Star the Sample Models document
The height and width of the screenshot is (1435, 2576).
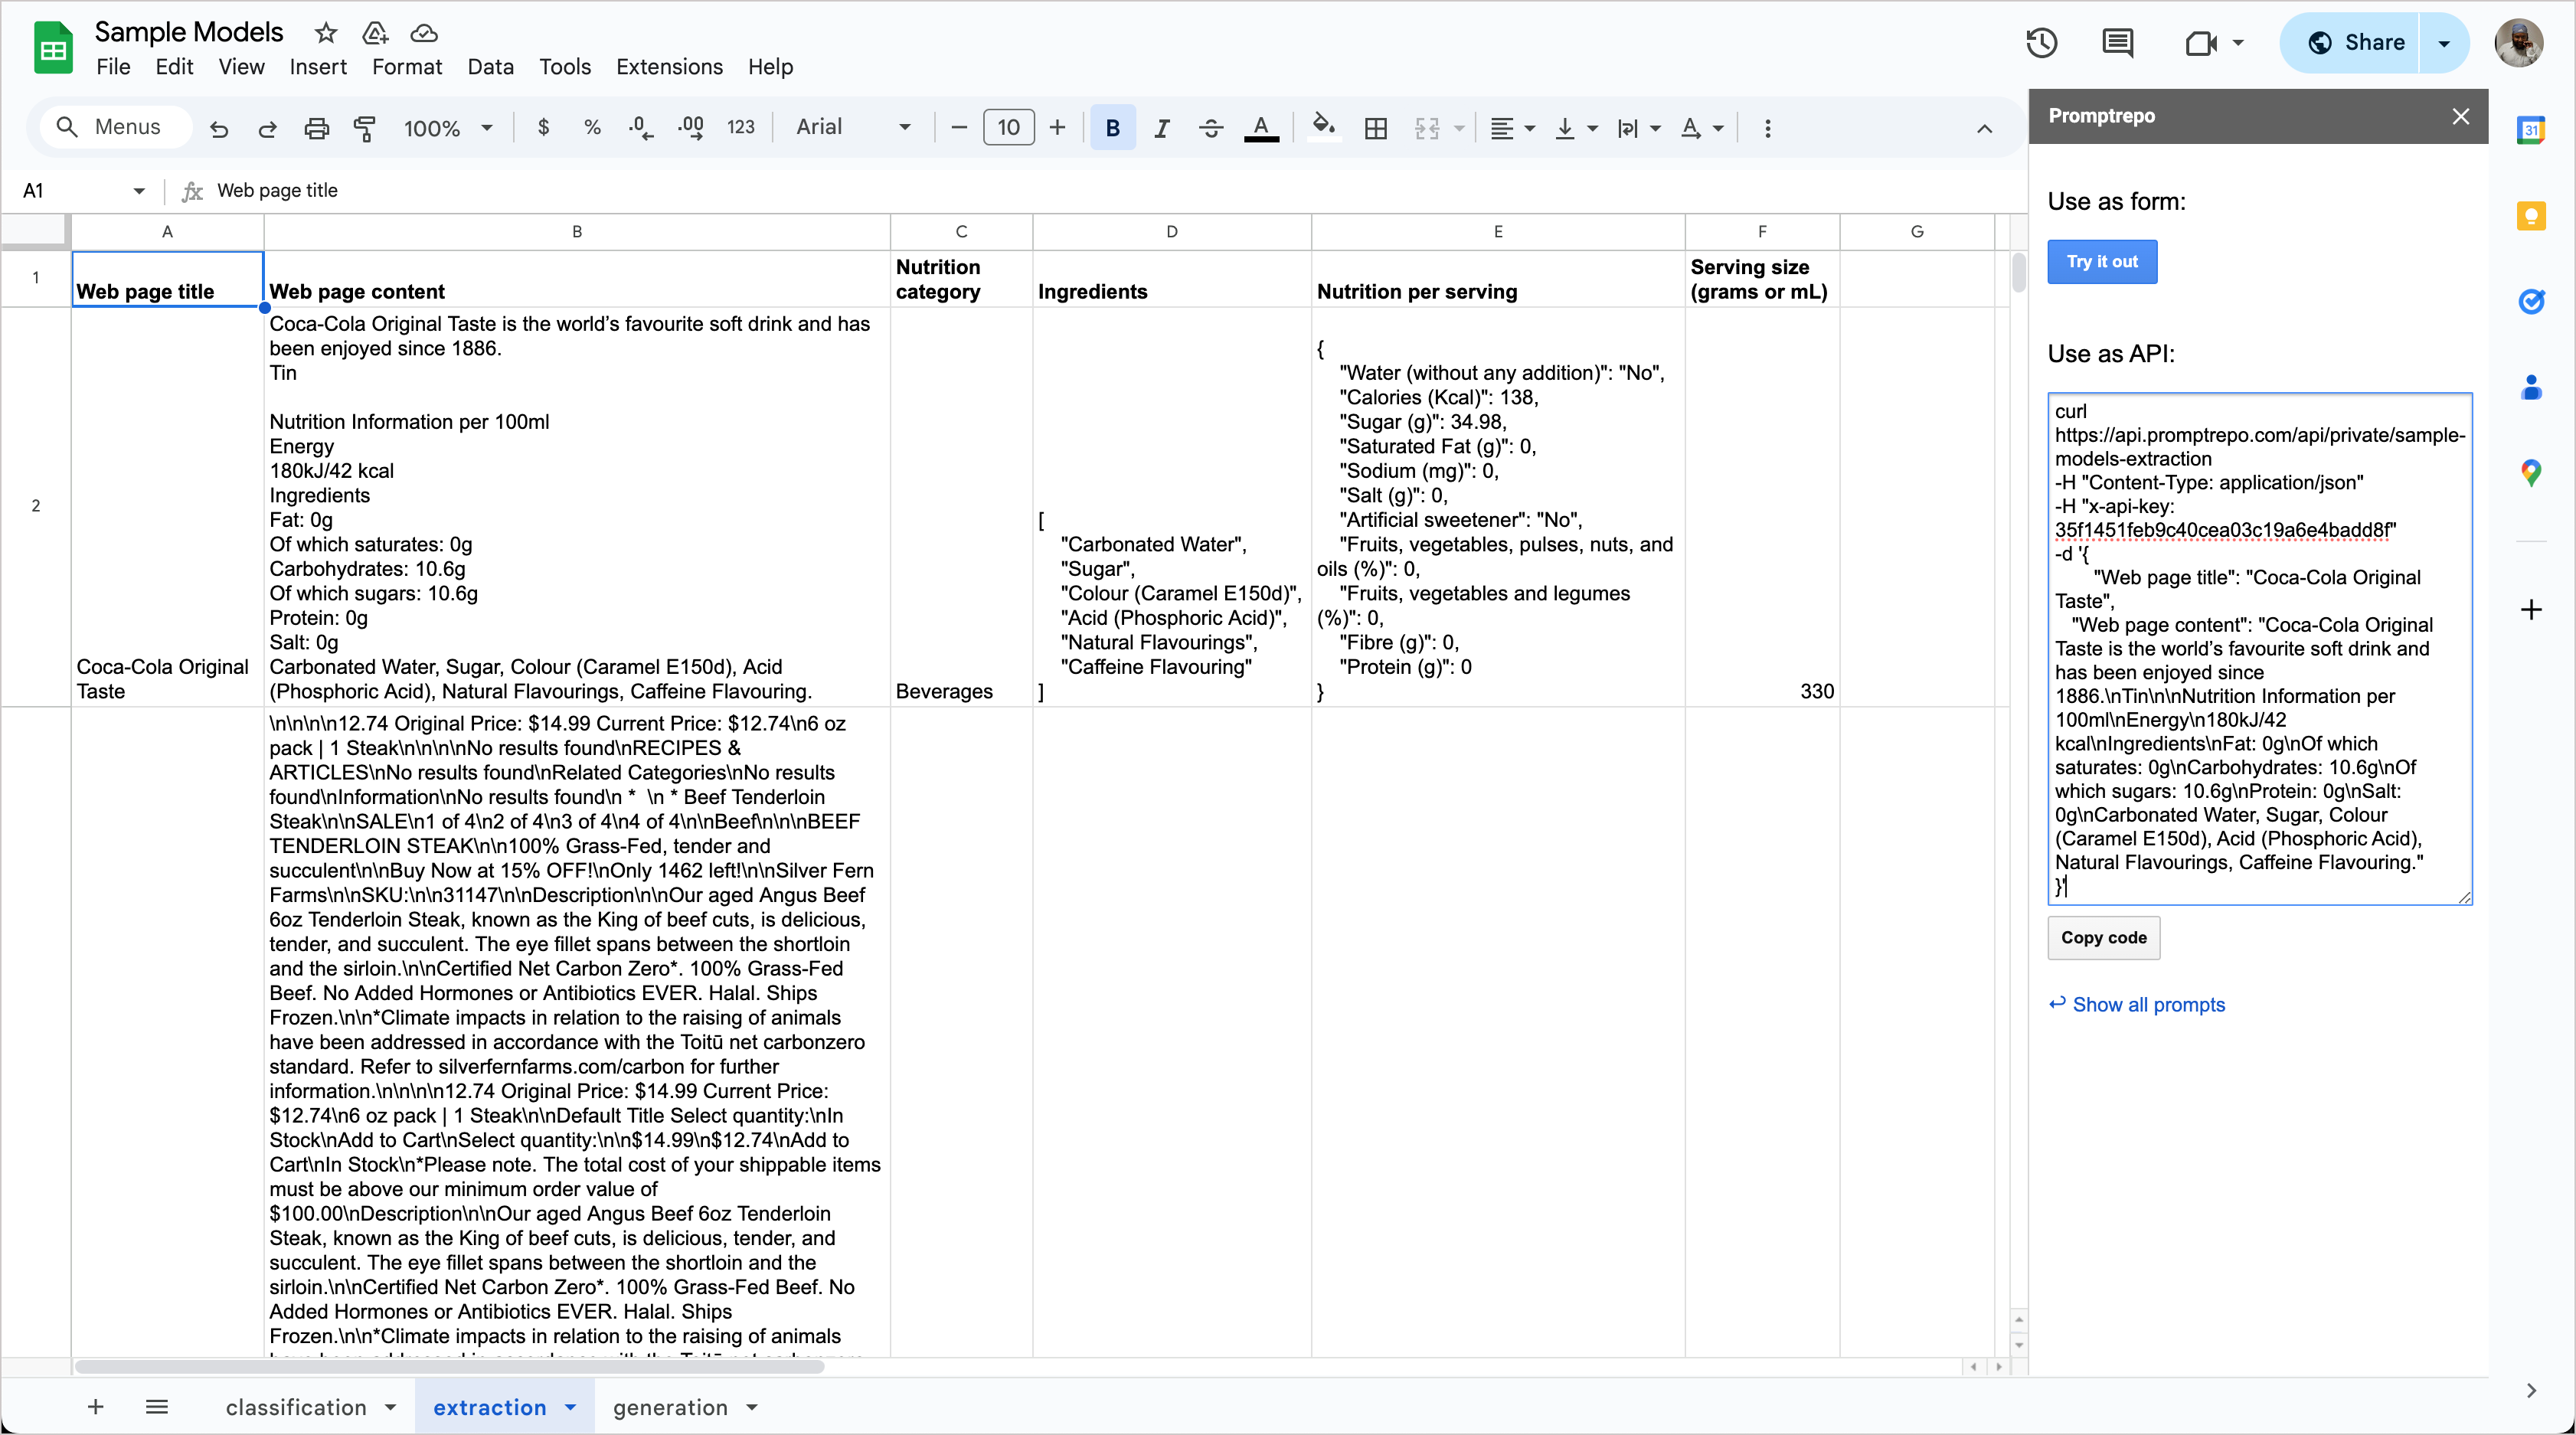(x=325, y=33)
